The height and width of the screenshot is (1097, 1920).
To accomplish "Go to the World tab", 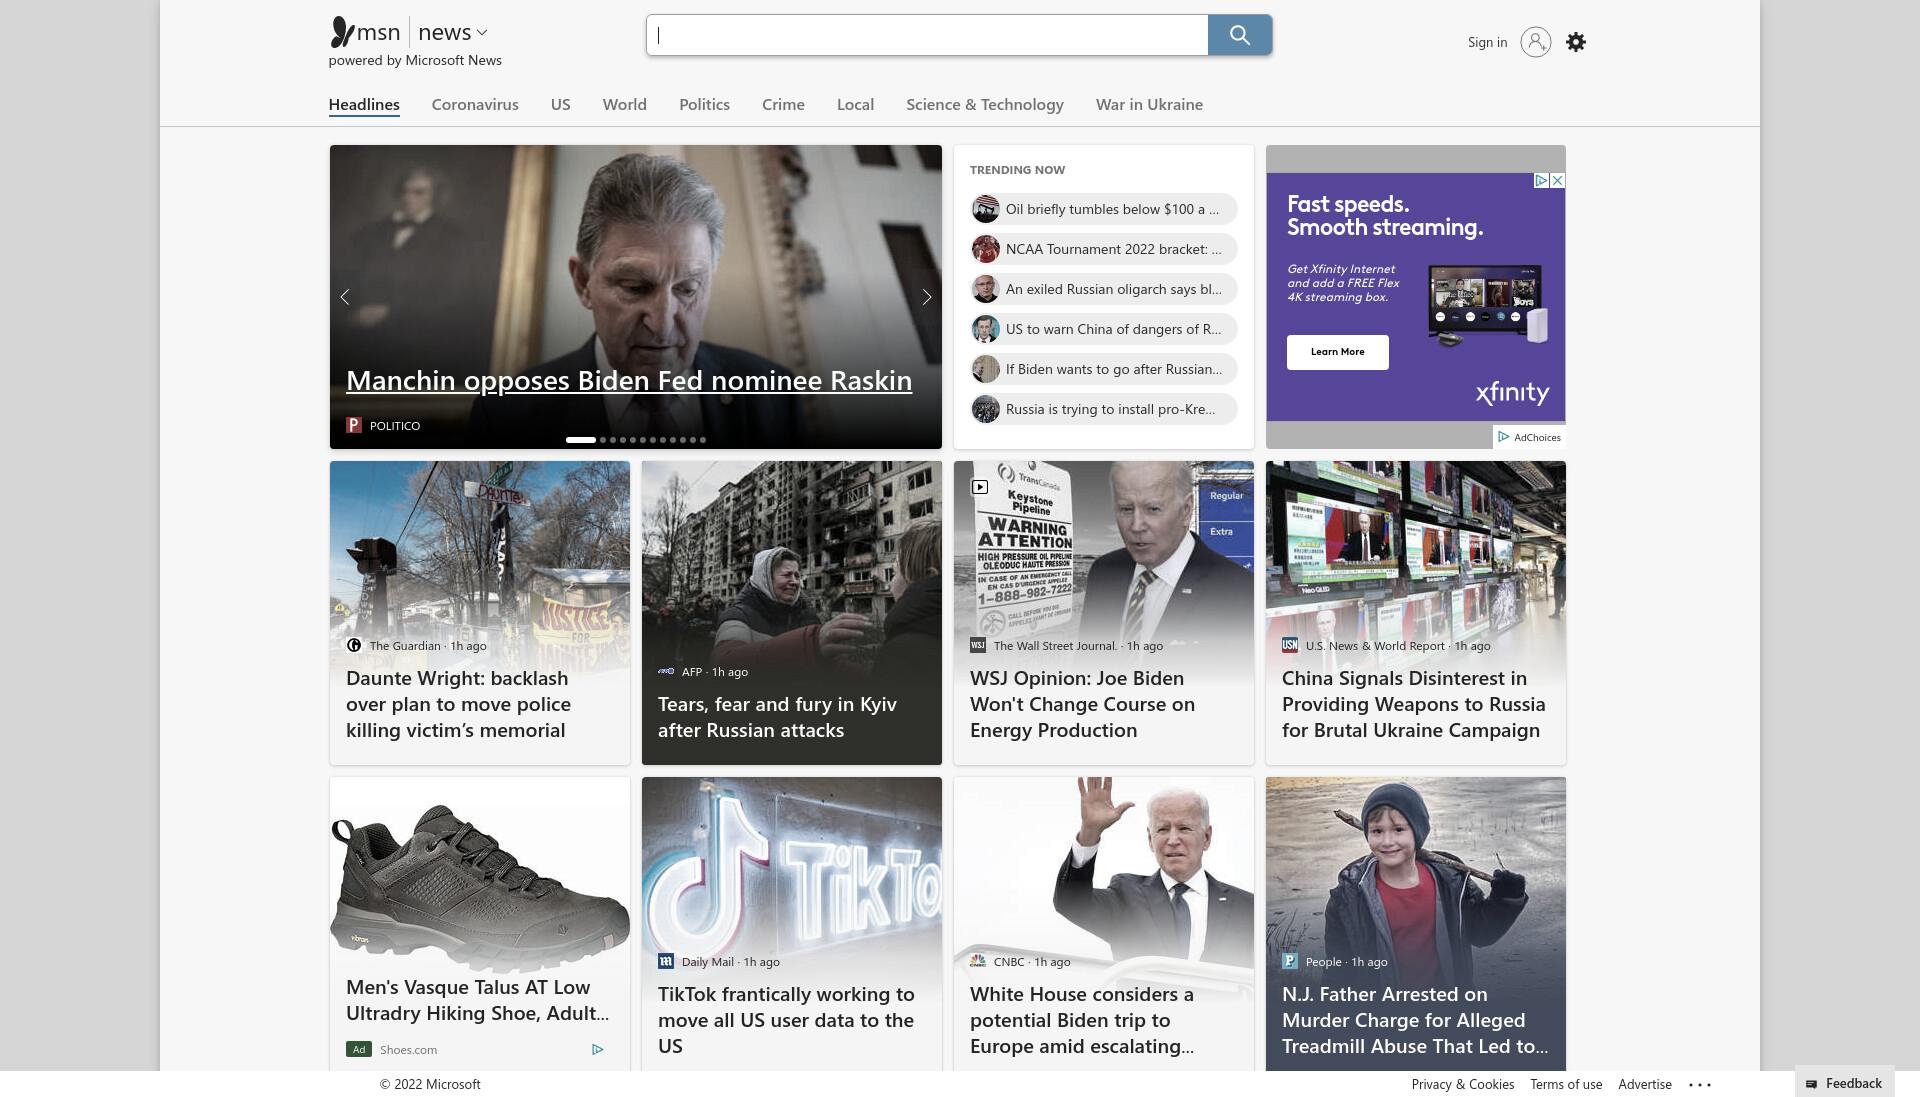I will click(625, 105).
